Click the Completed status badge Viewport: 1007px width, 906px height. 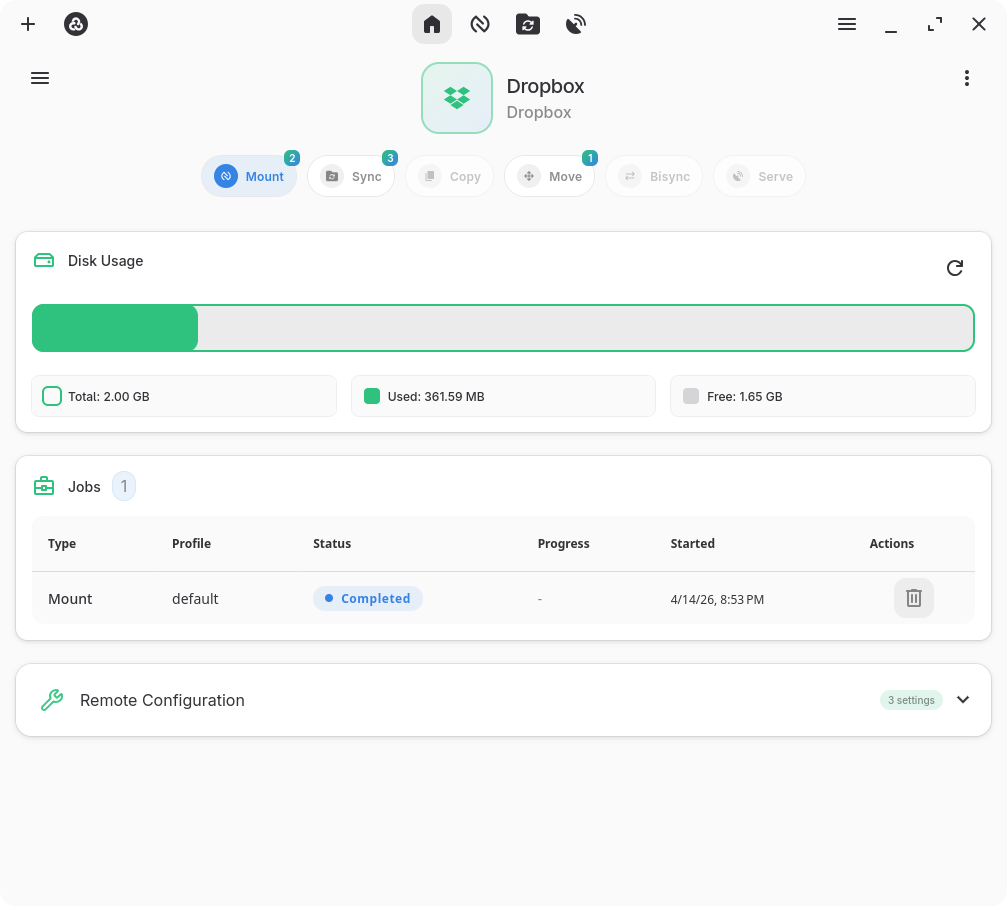367,598
